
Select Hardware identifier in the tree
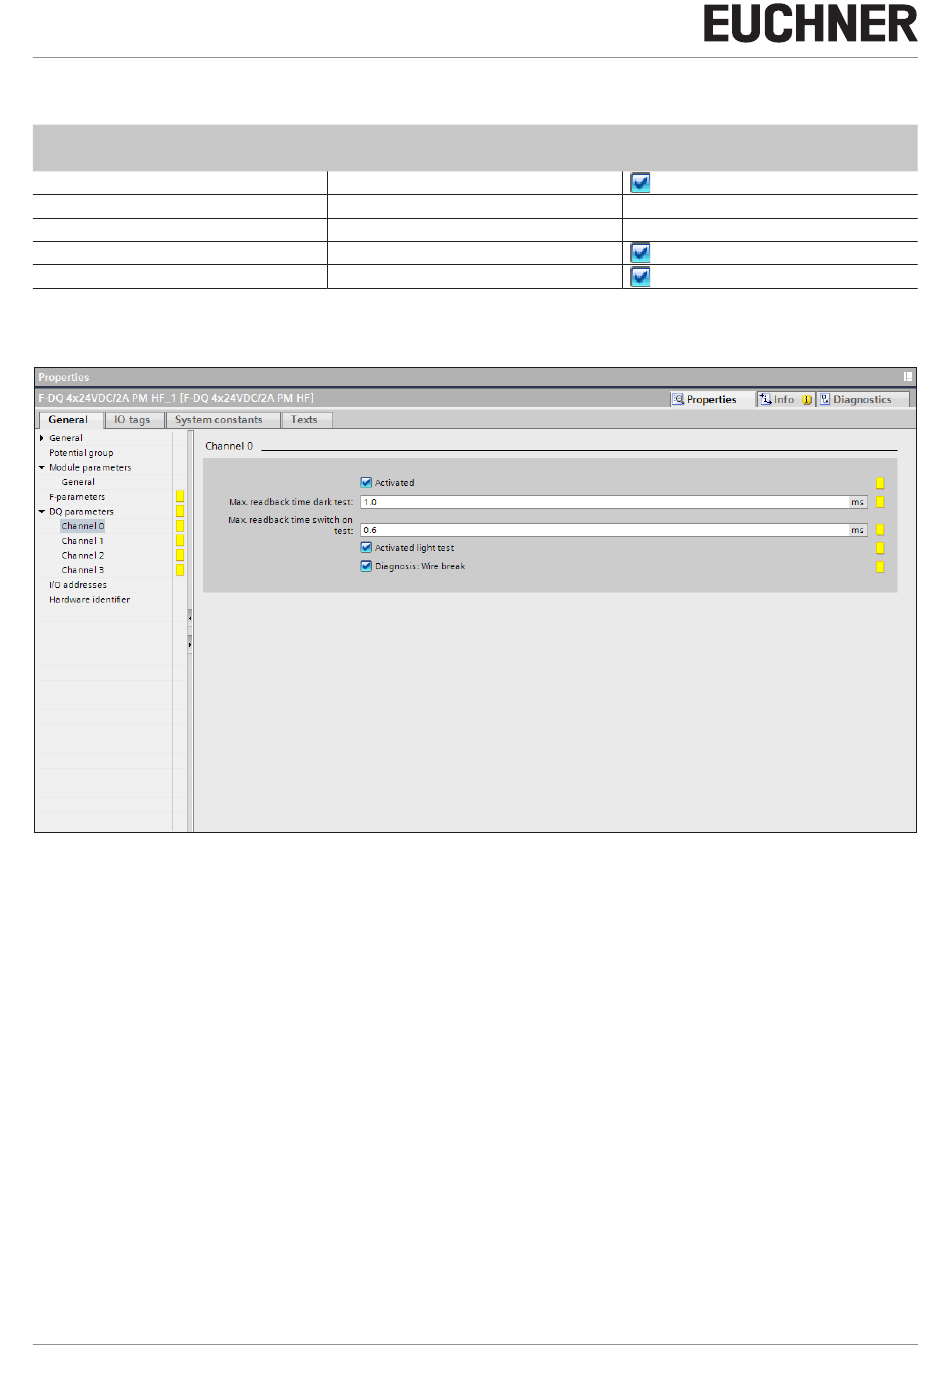89,600
